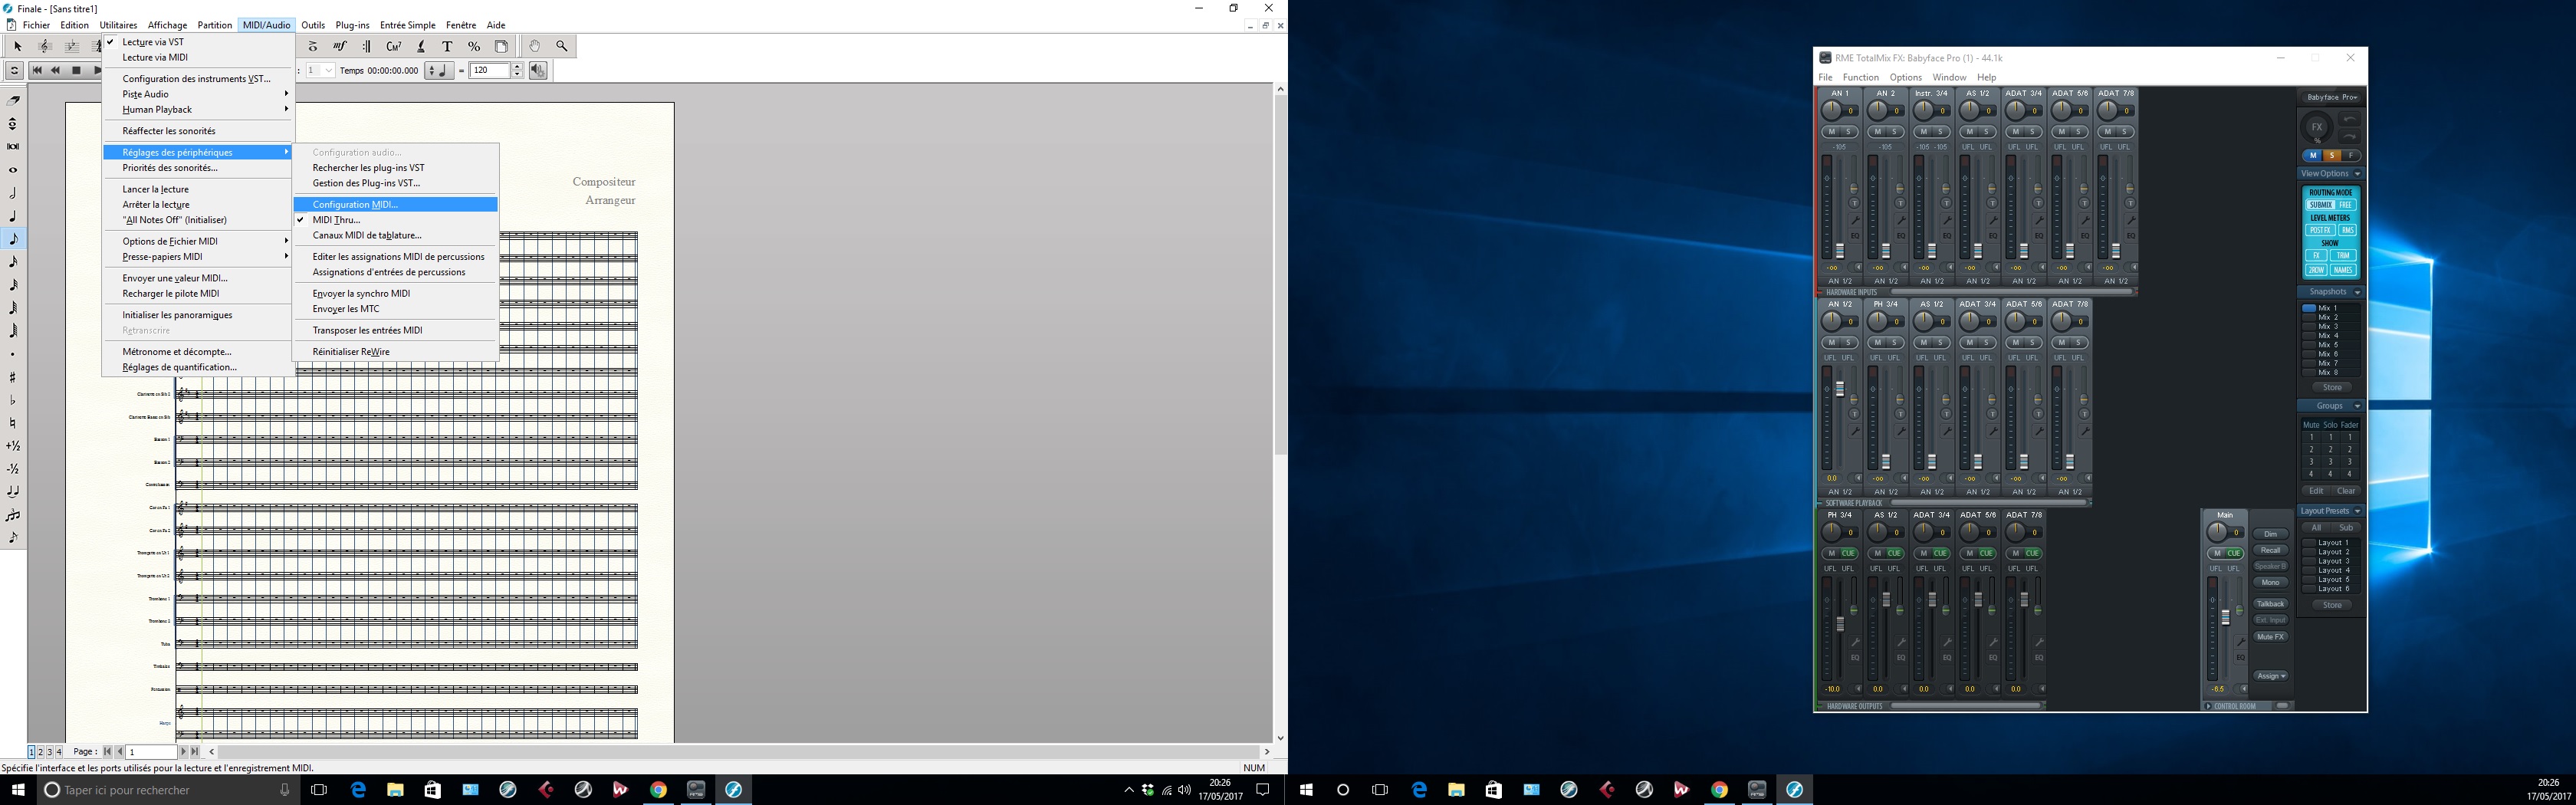Click the tempo value field showing 120
Screen dimensions: 2576x805
pos(489,71)
